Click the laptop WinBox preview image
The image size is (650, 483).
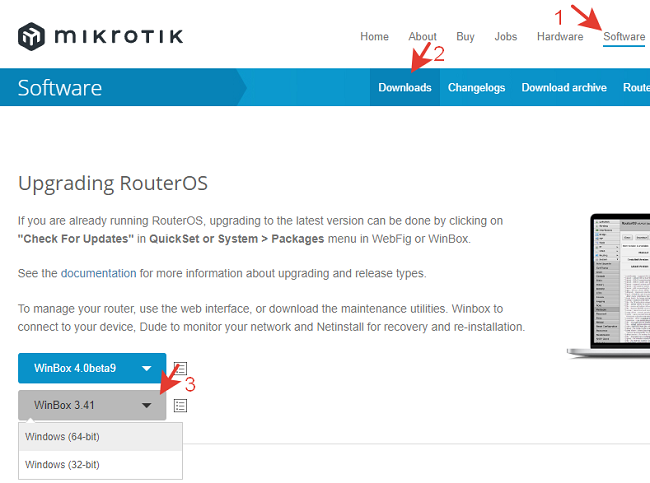[609, 286]
